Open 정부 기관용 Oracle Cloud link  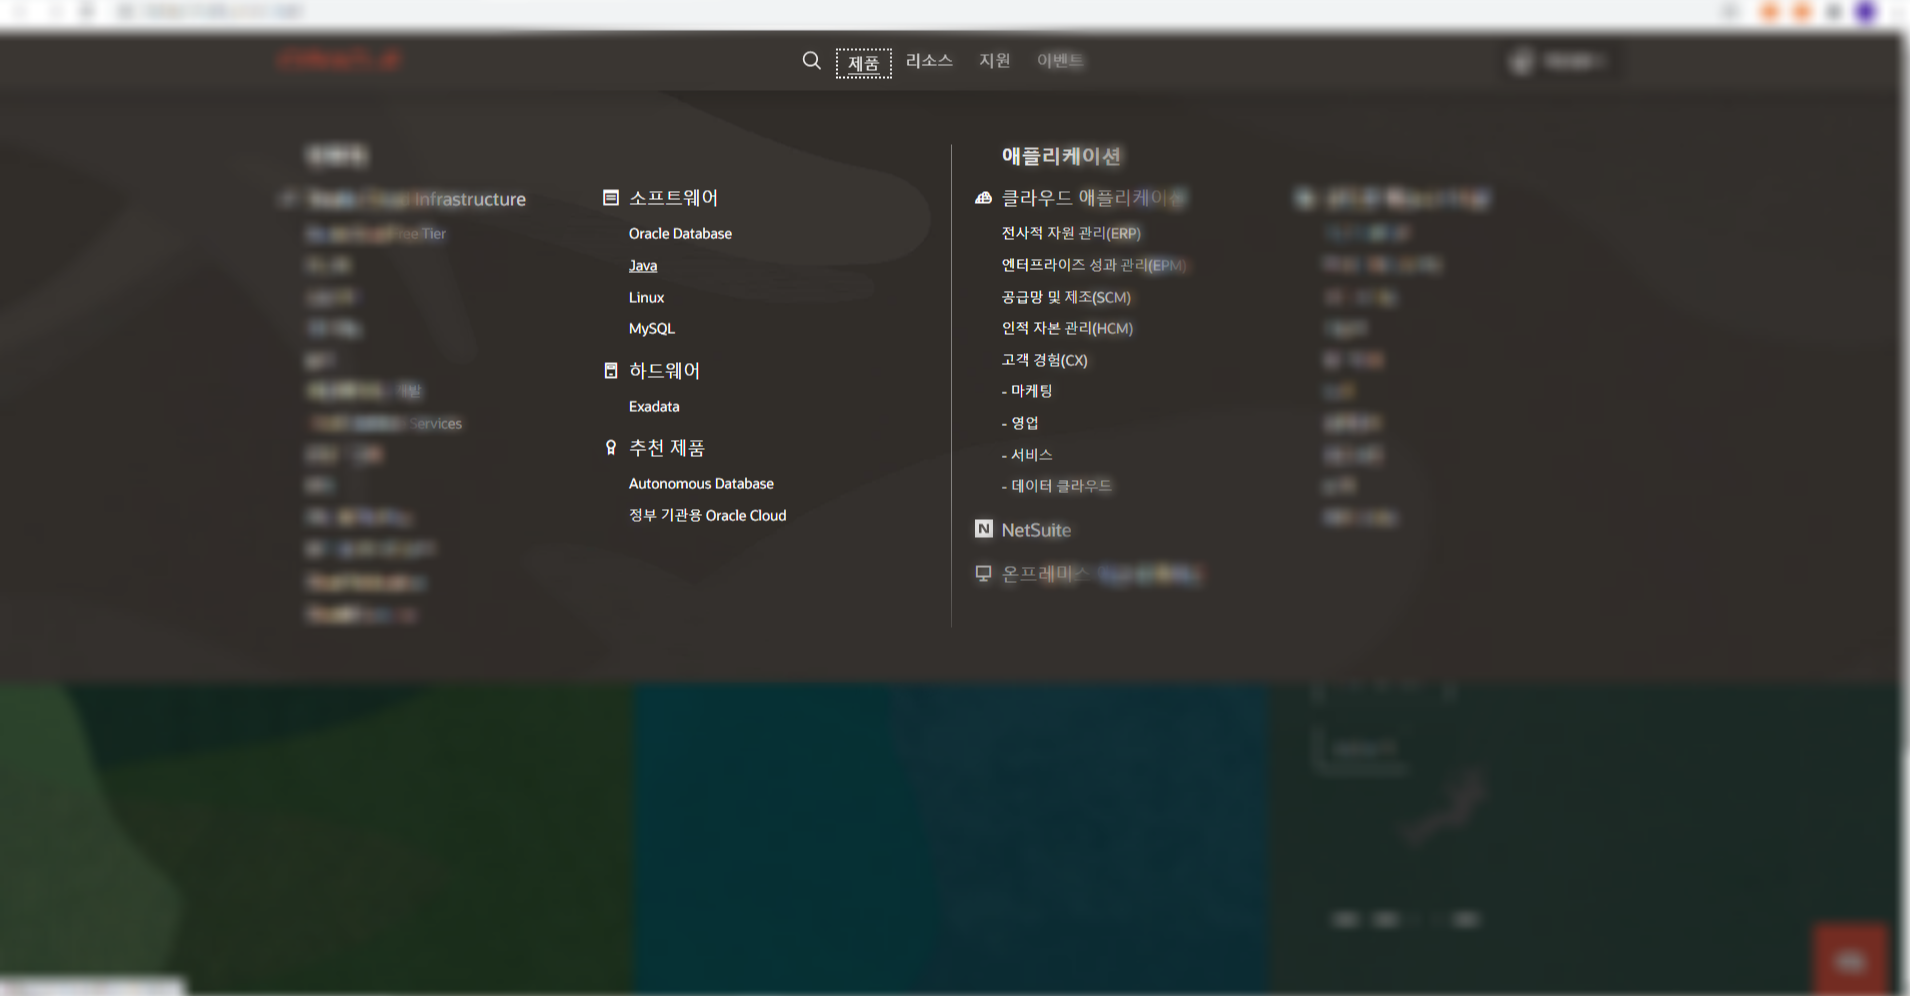pos(707,516)
